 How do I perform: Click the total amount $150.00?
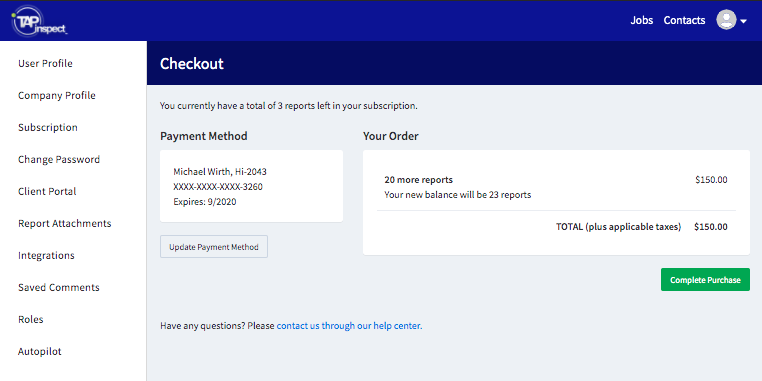pos(711,226)
